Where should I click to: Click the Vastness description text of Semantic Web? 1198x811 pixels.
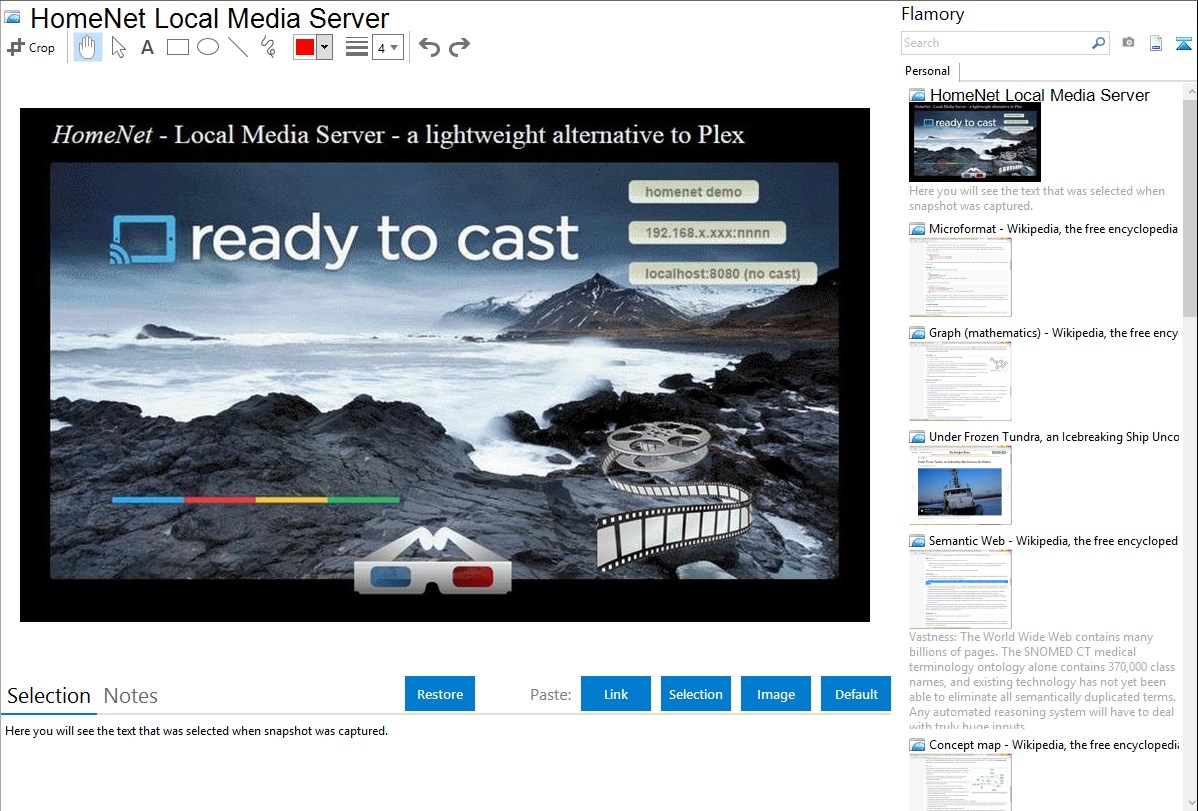[x=1042, y=682]
